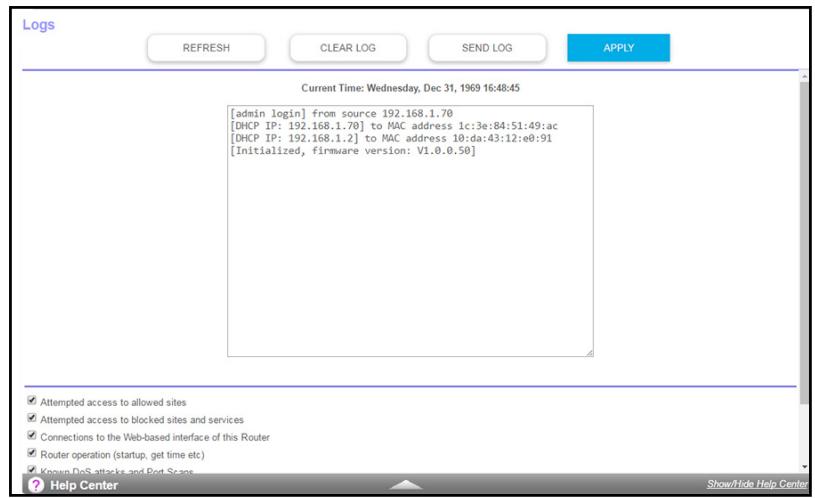Click the page vertical scrollbar thumb
815x498 pixels.
click(805, 242)
